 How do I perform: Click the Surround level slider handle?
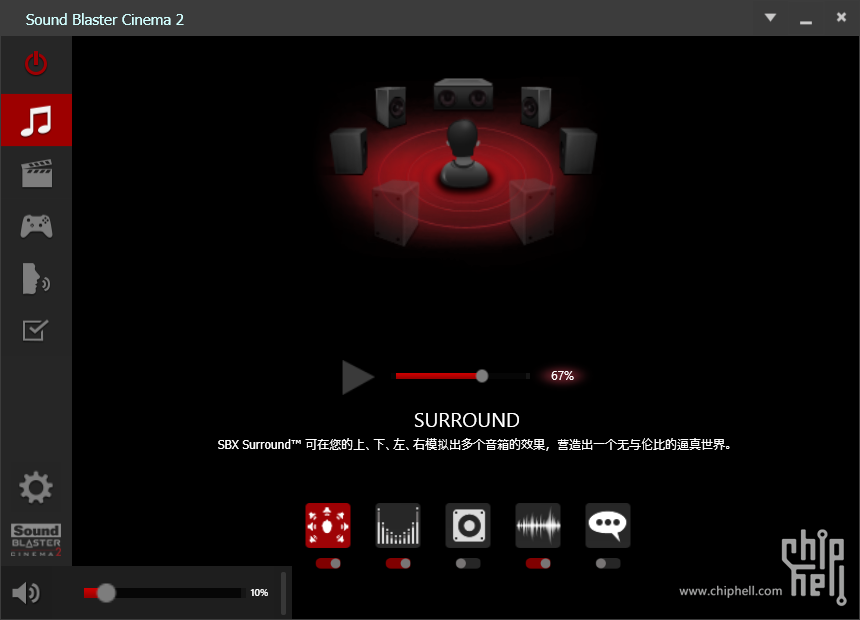(482, 376)
